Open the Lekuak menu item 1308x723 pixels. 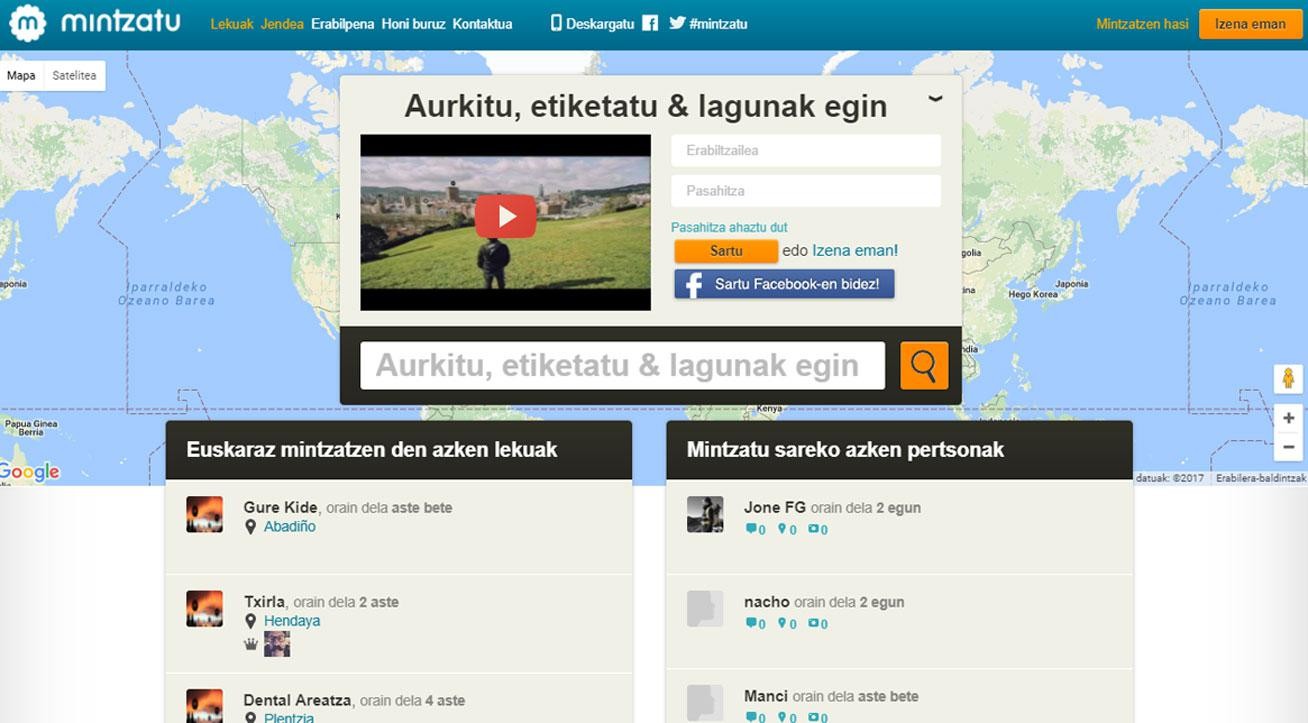coord(232,24)
